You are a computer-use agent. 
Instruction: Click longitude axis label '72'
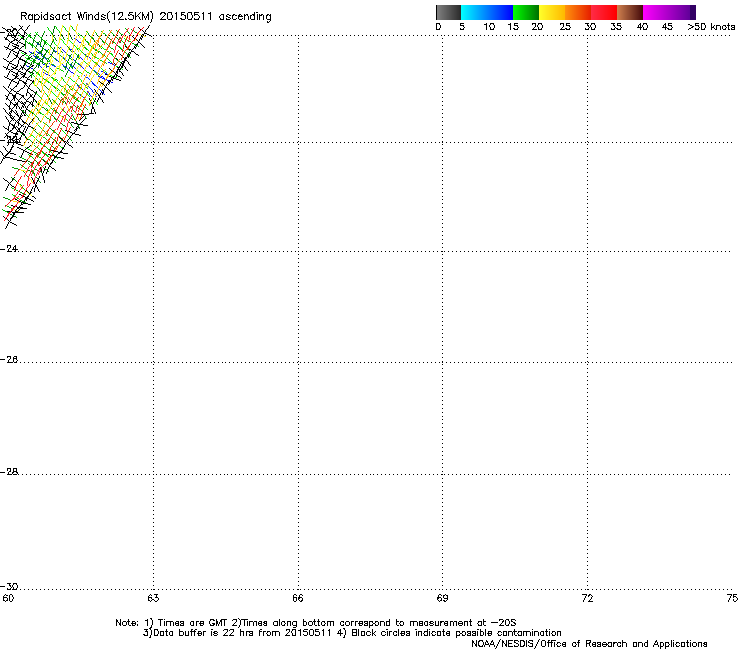click(588, 599)
